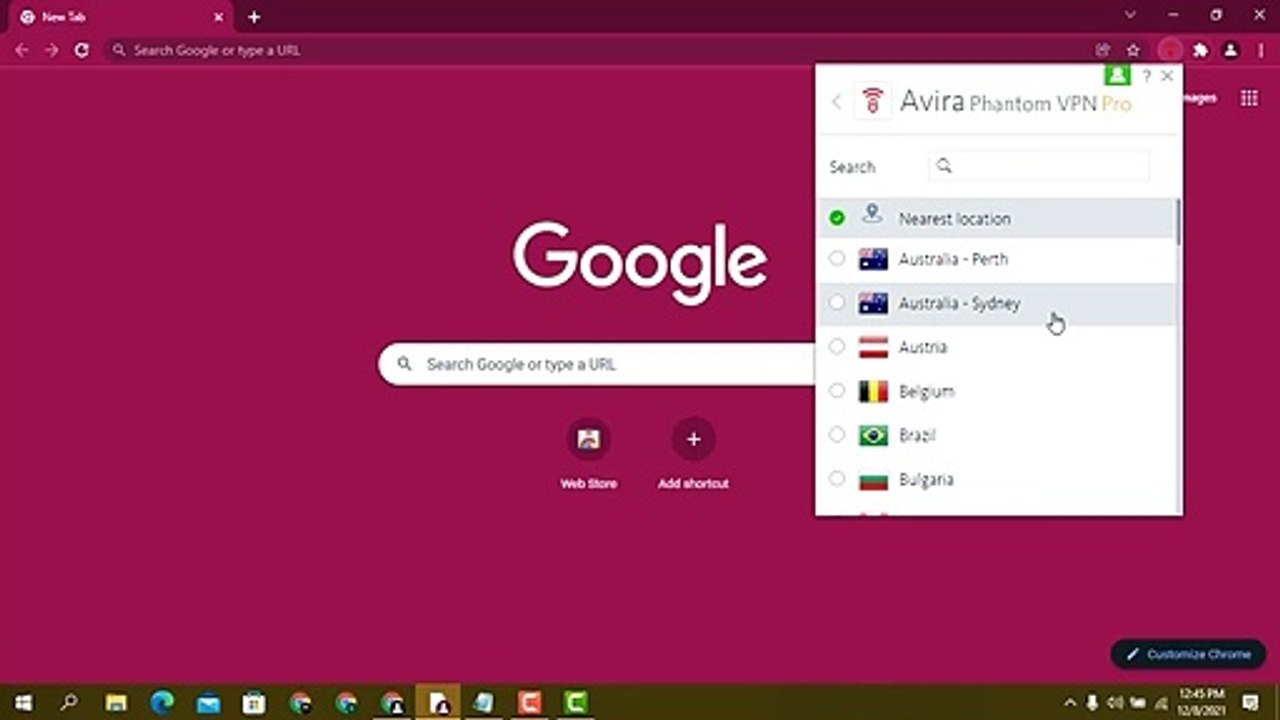Open Microsoft Store from the taskbar
This screenshot has height=720, width=1280.
point(254,702)
